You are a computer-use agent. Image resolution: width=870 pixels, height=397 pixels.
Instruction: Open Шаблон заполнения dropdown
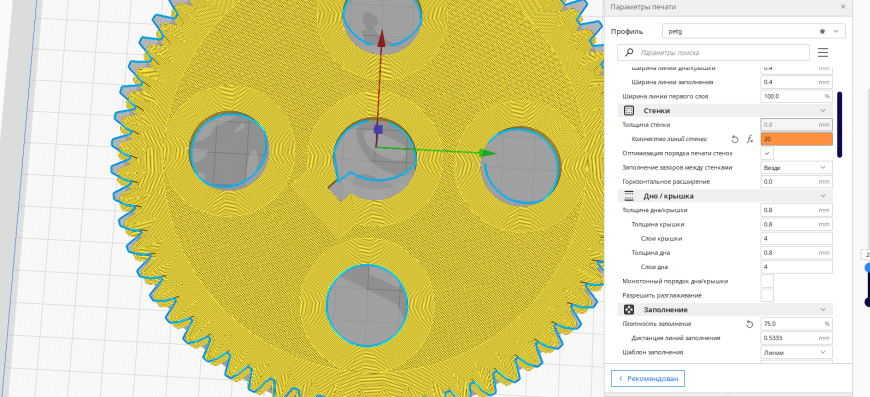(796, 352)
